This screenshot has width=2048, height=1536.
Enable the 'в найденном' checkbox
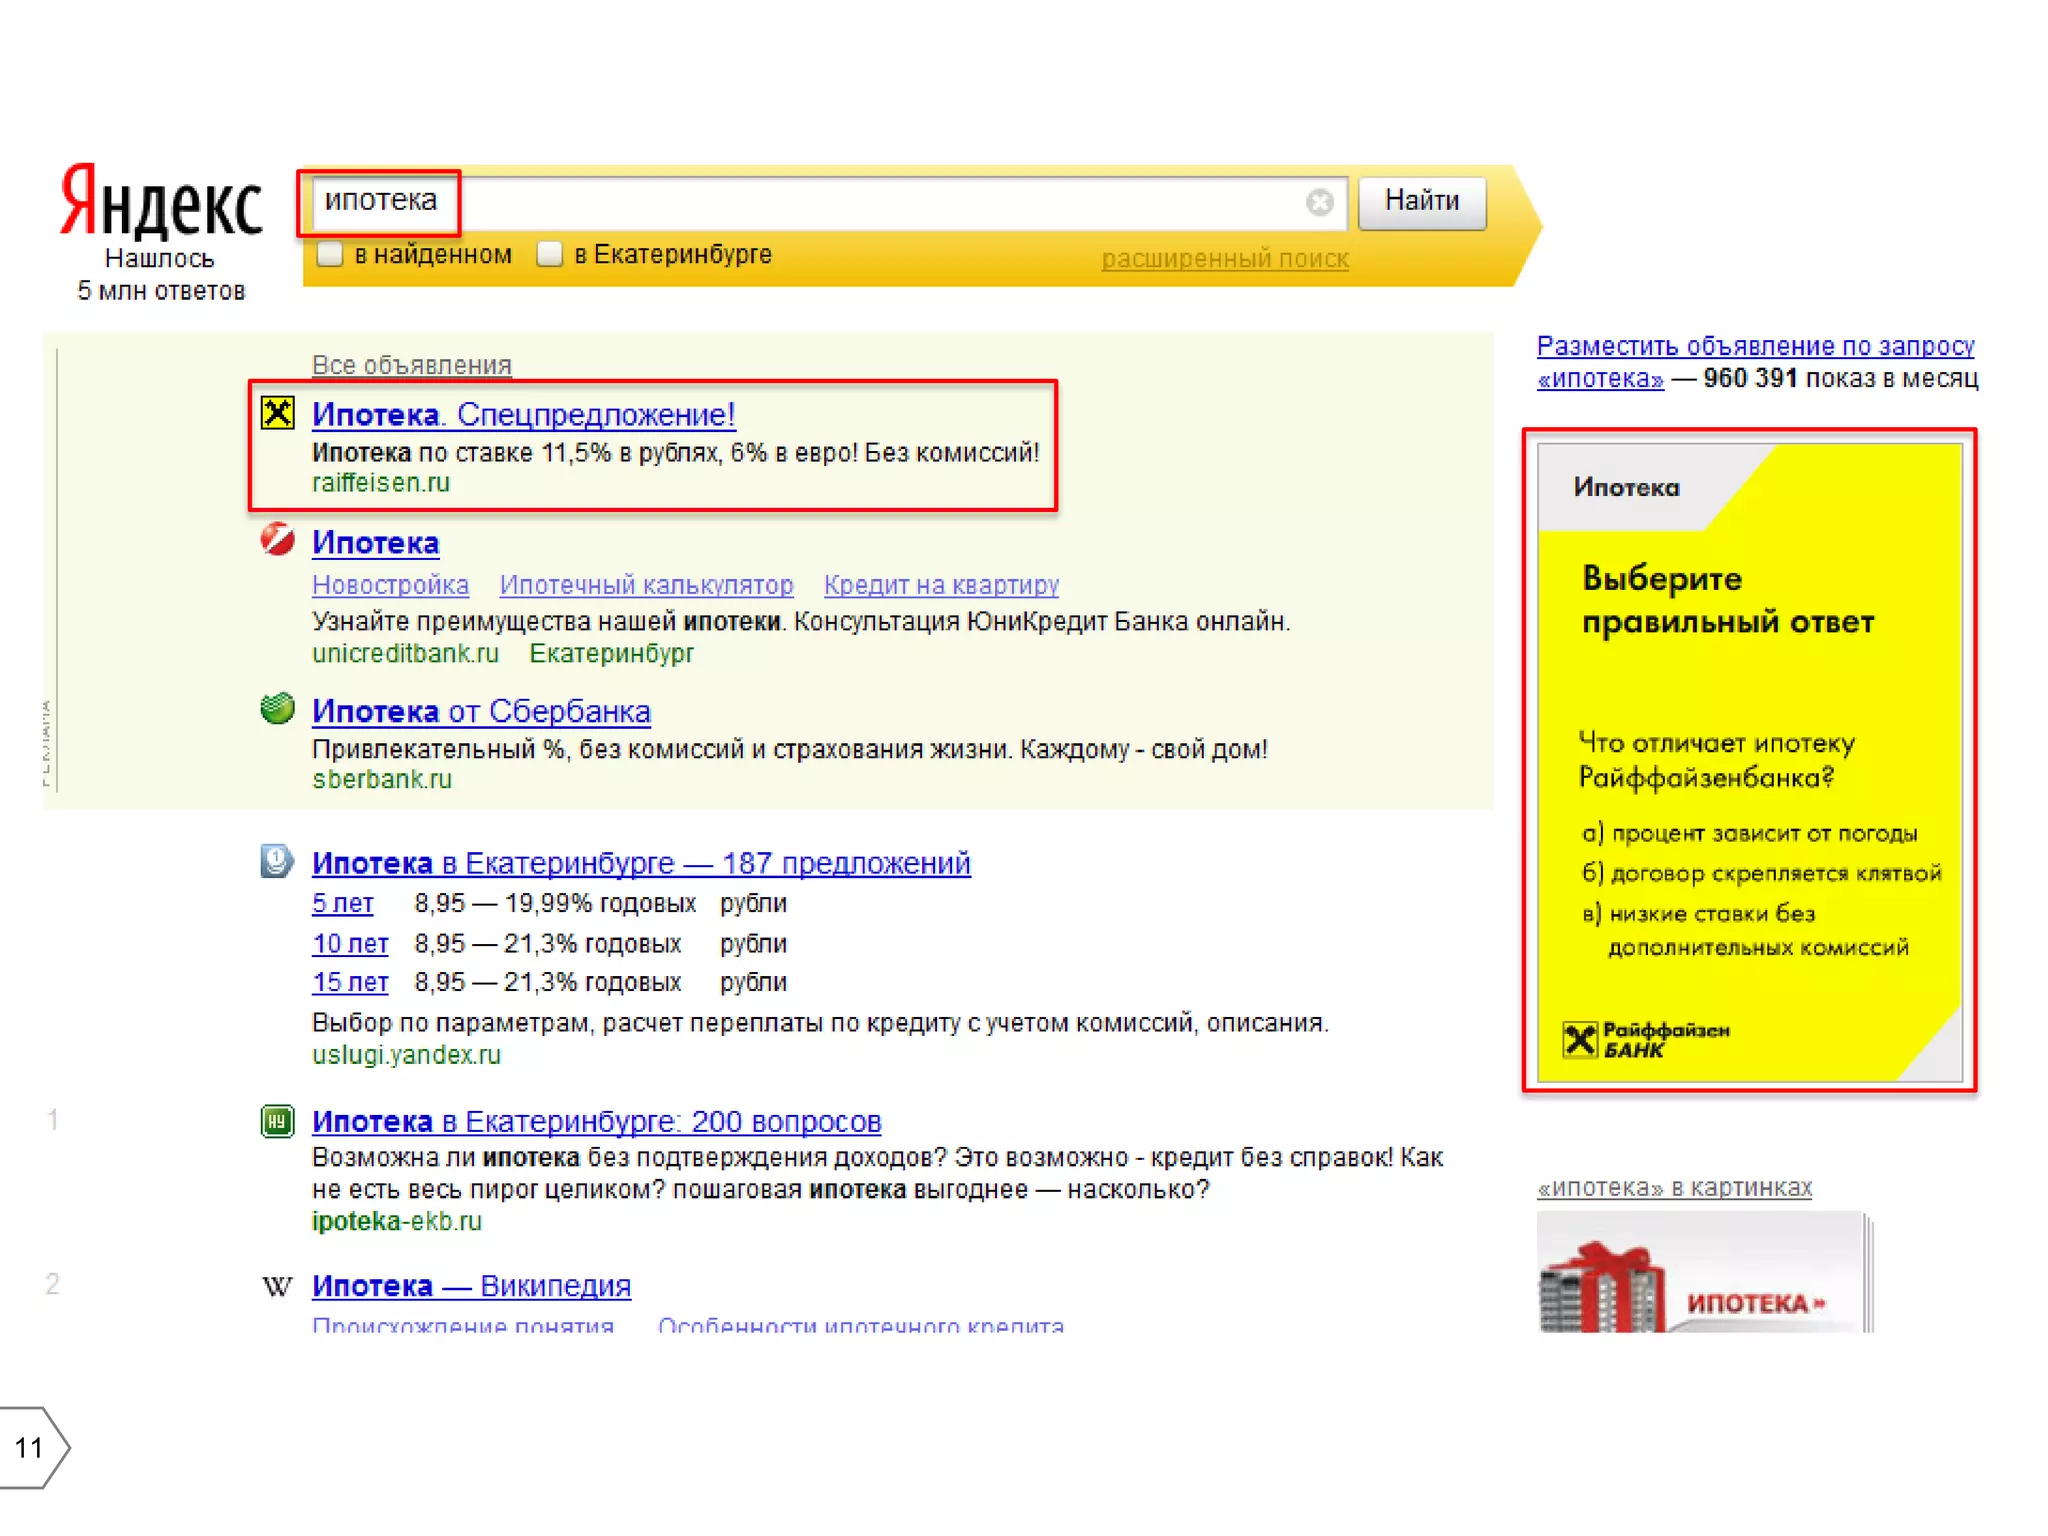[330, 254]
